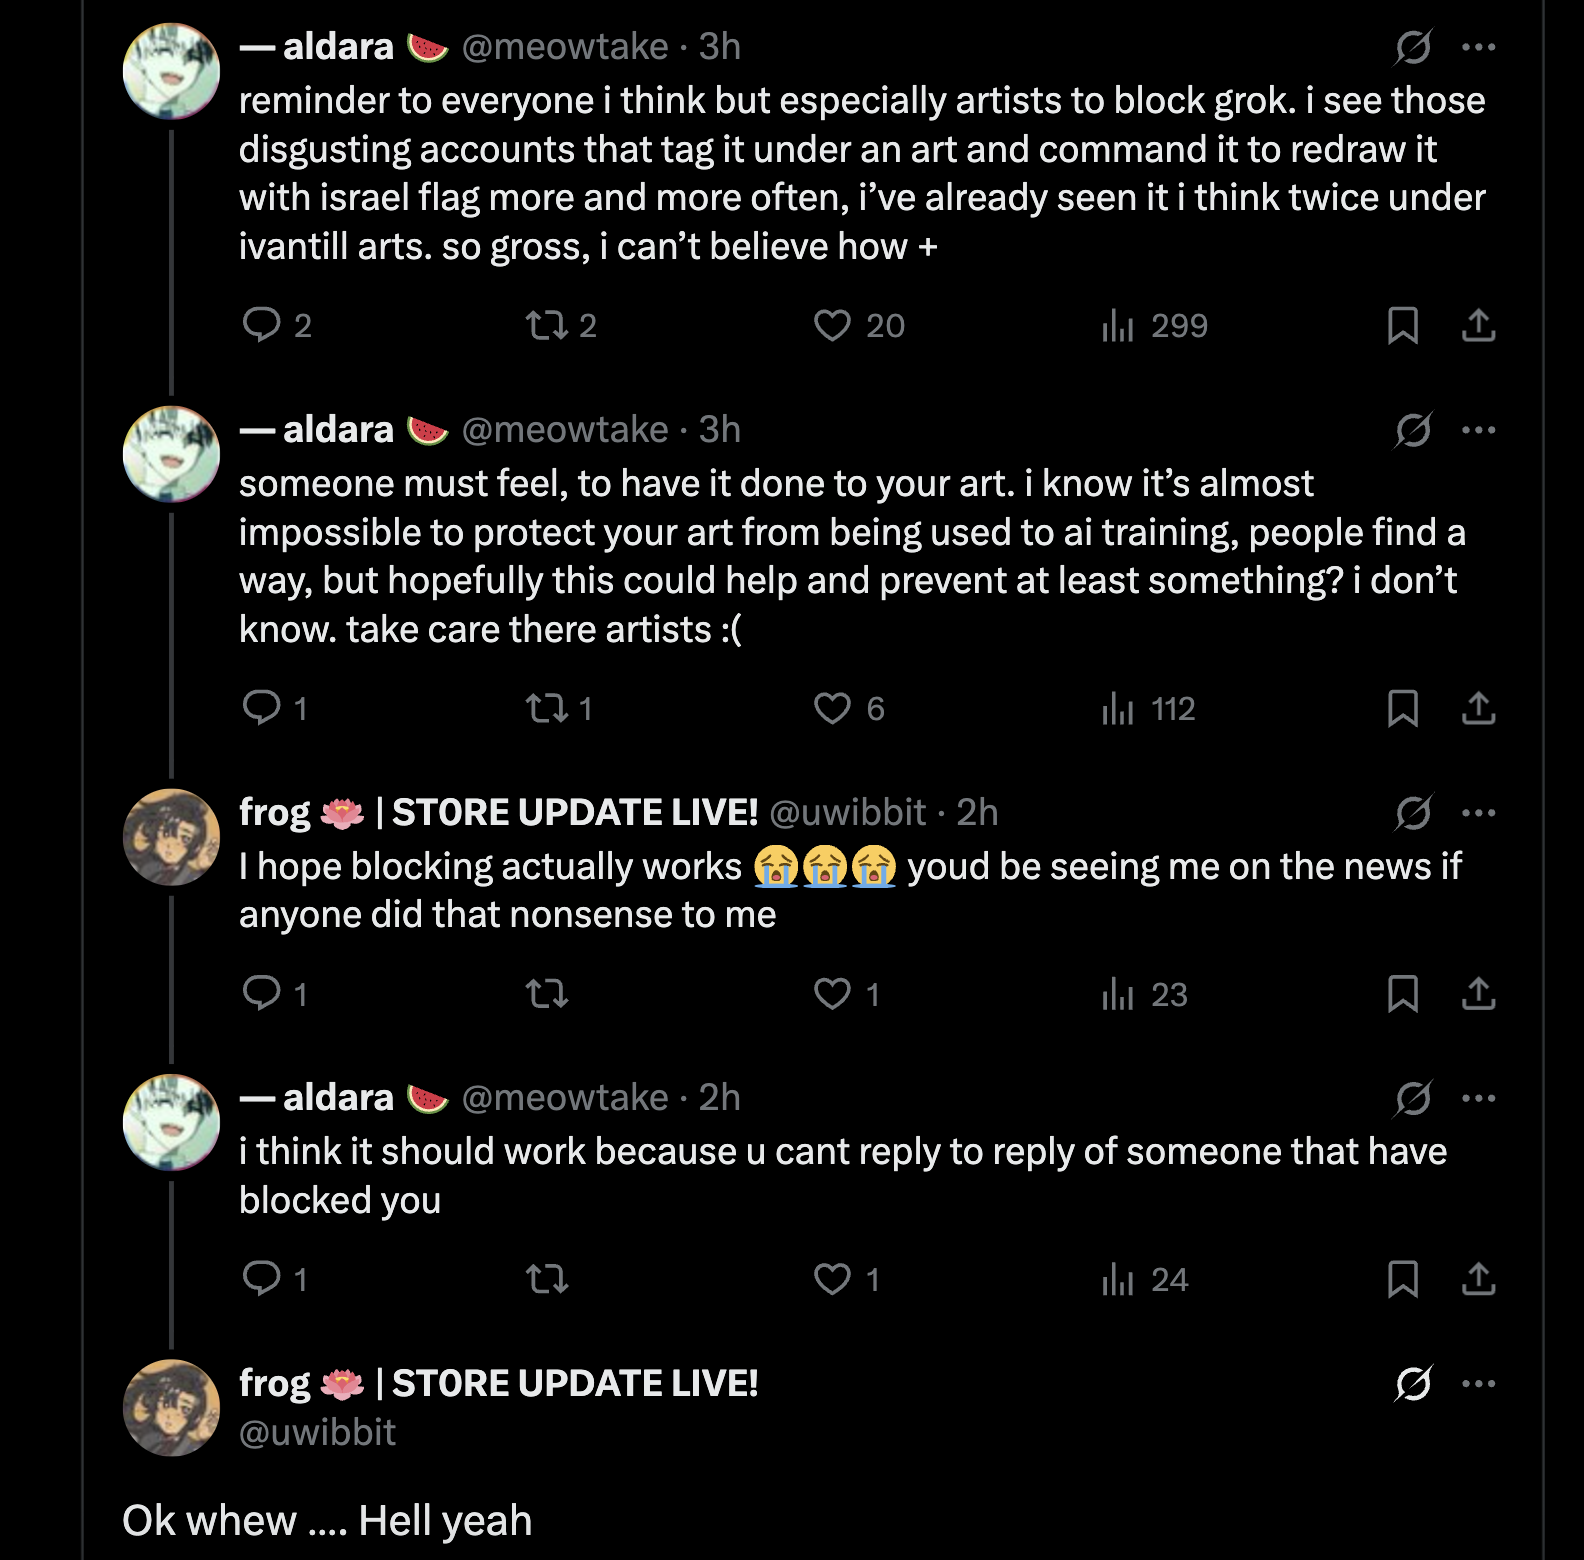Open more options on aldara's first tweet
This screenshot has height=1560, width=1584.
coord(1478,47)
